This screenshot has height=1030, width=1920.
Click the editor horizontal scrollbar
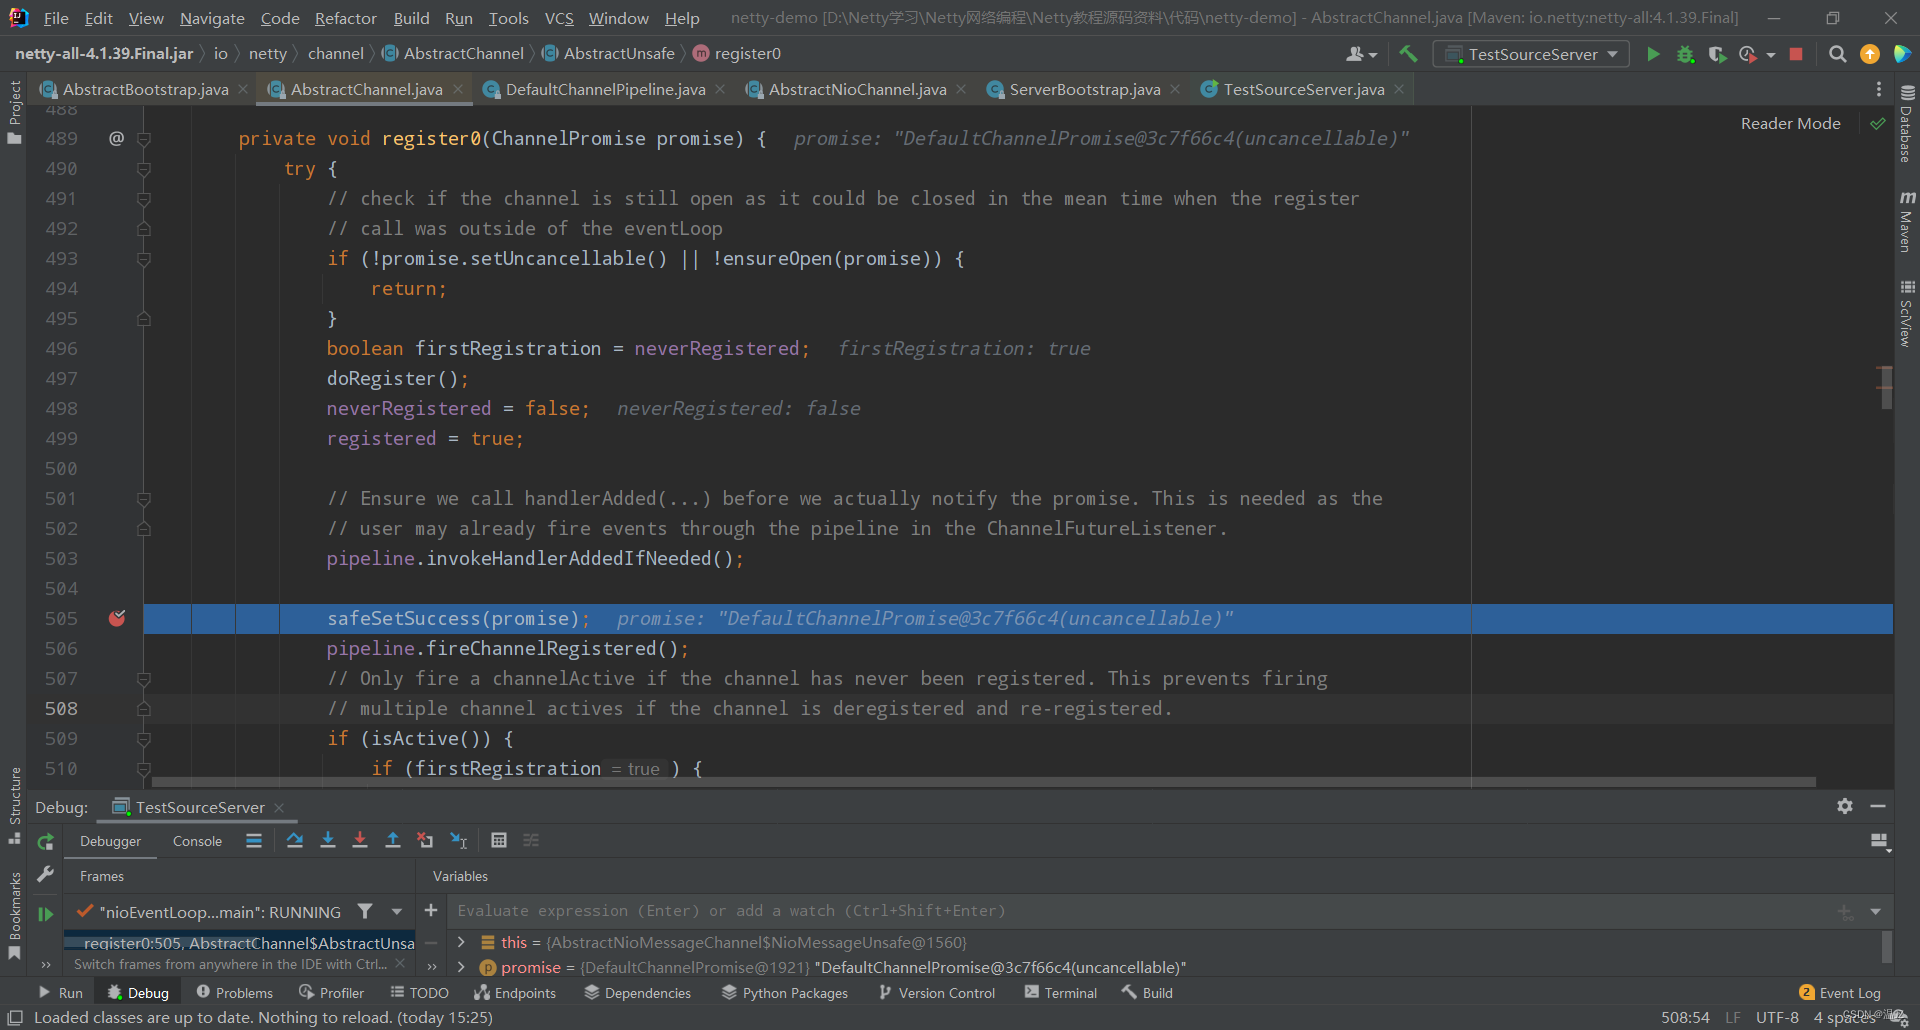984,782
